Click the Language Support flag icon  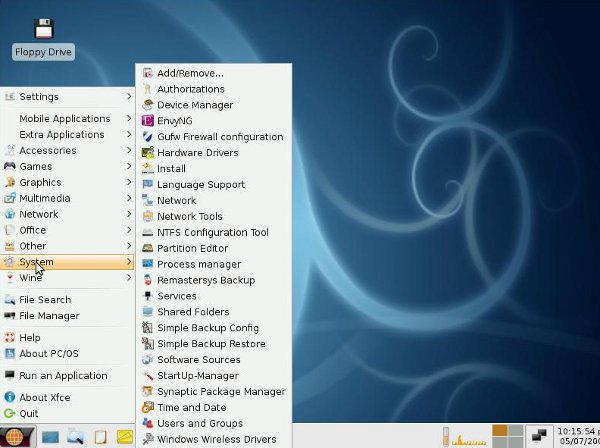pyautogui.click(x=148, y=184)
